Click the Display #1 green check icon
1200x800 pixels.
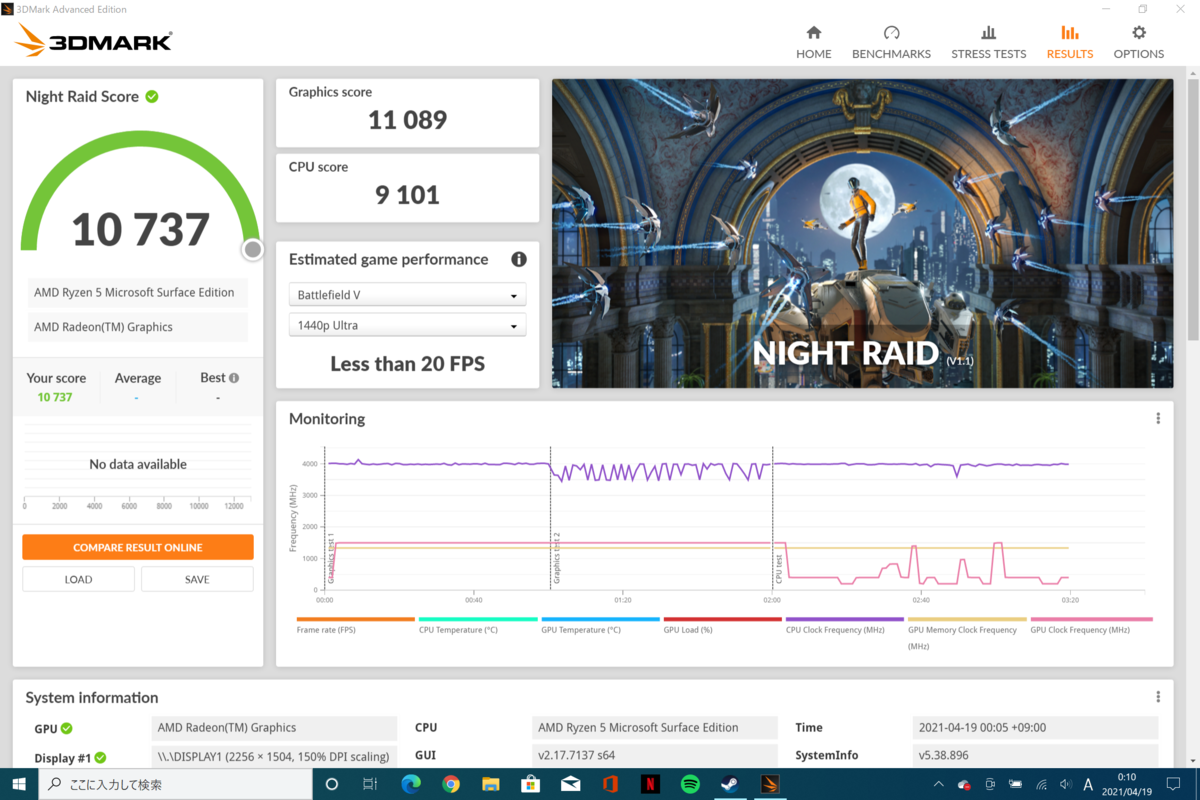point(100,758)
